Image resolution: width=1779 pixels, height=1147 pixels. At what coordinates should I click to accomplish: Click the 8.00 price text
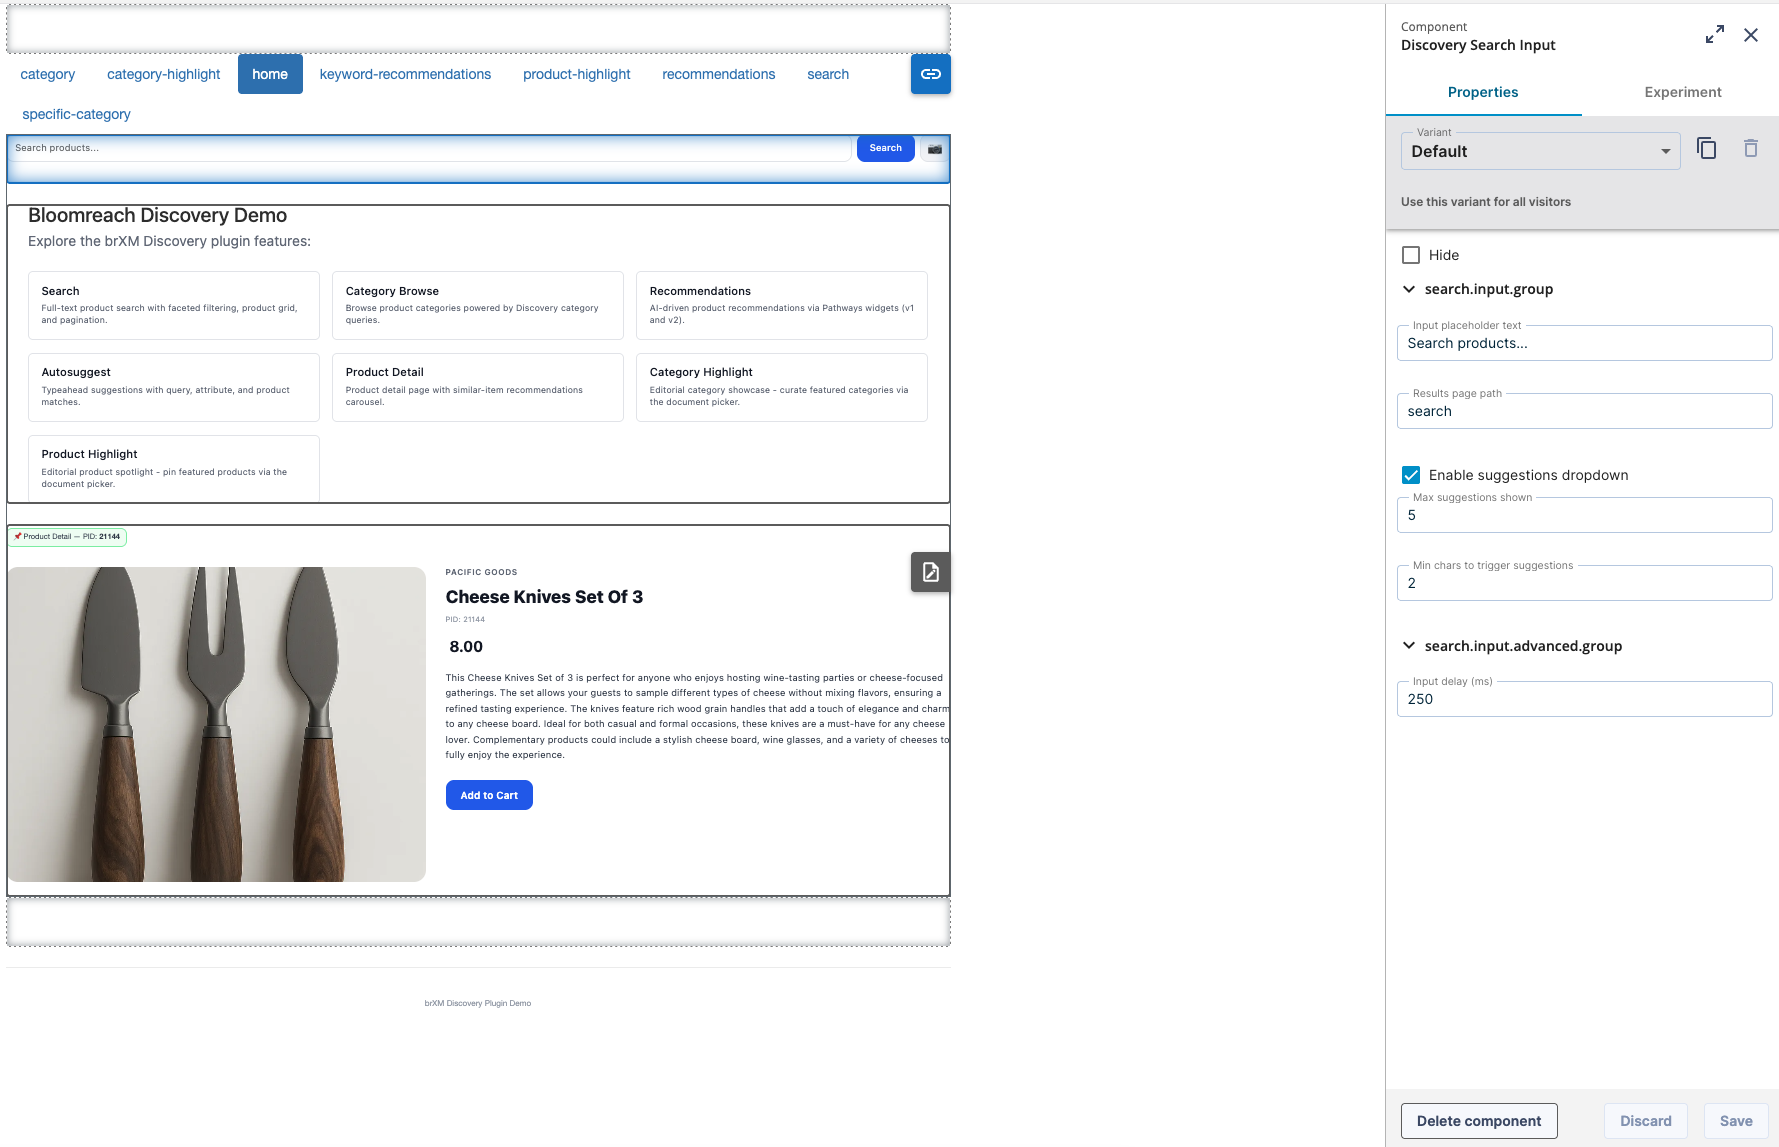pyautogui.click(x=466, y=647)
